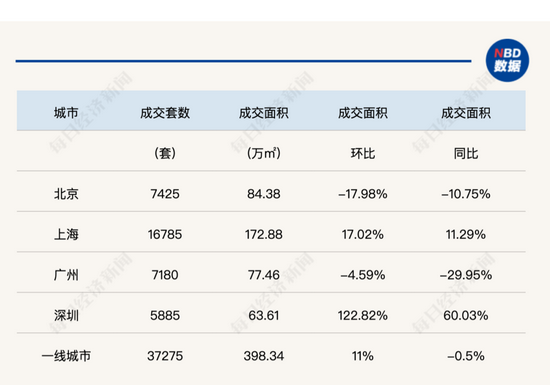550x385 pixels.
Task: Click the -29.95% cell for 广州
Action: point(466,275)
